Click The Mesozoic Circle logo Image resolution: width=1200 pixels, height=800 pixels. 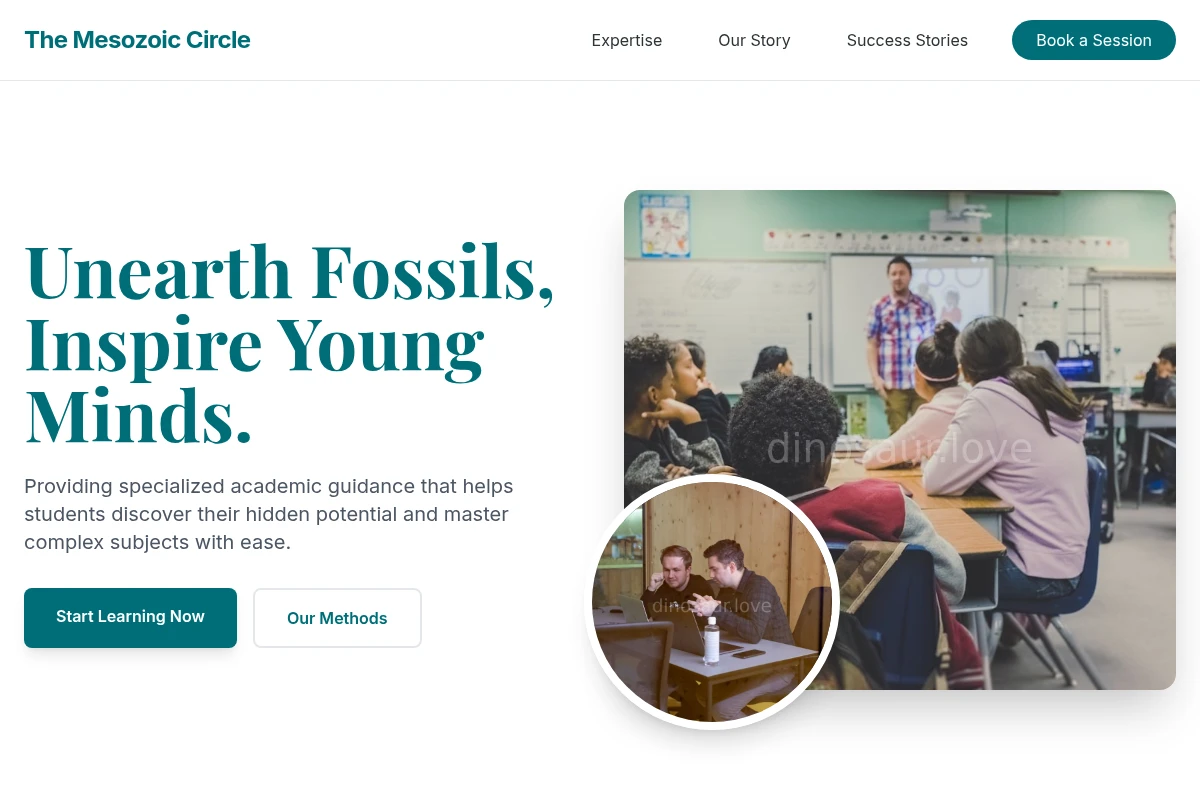tap(137, 40)
